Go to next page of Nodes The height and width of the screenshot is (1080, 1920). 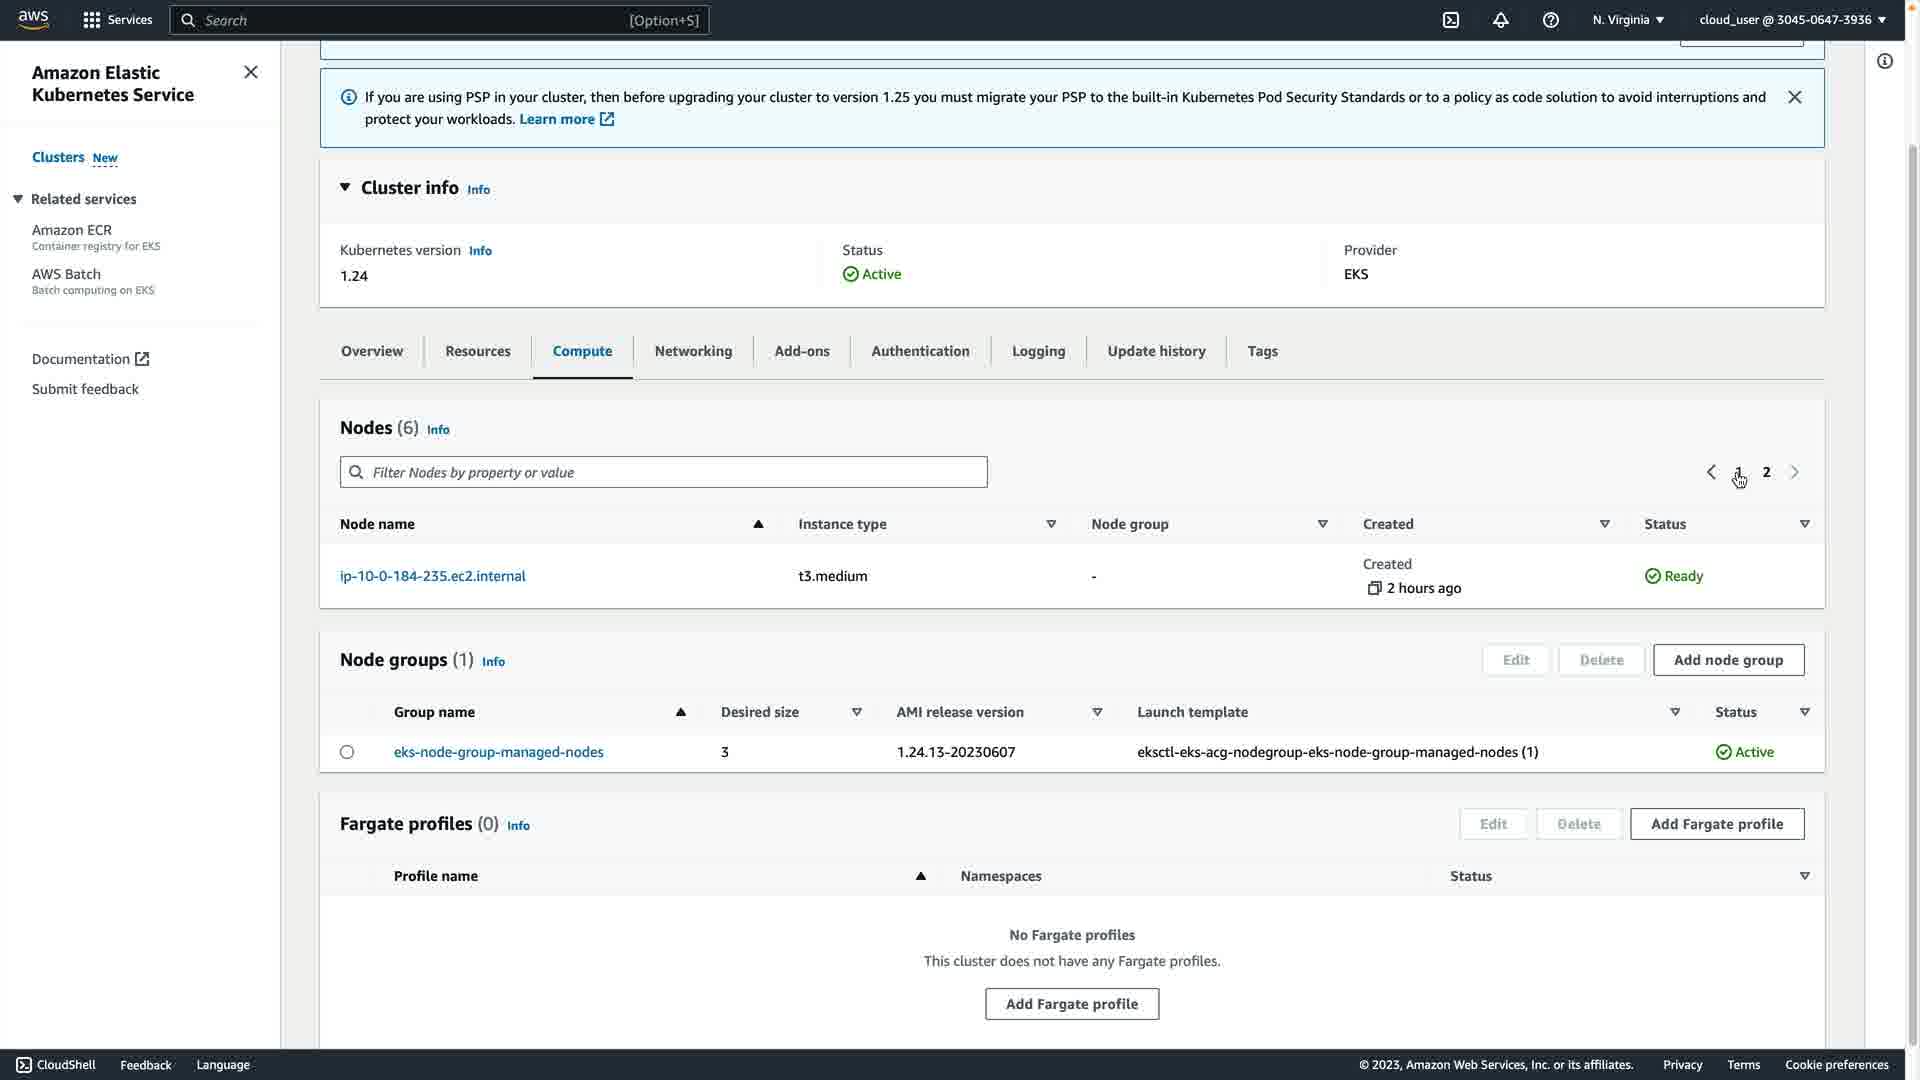(1794, 472)
